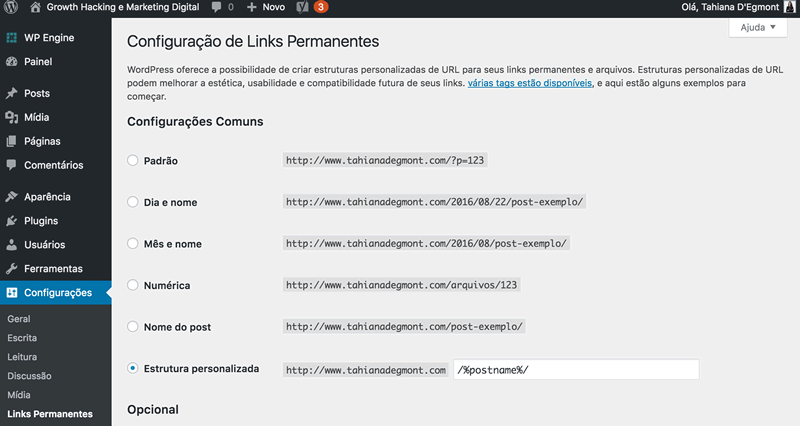Click the Comentários bubble icon in sidebar
The height and width of the screenshot is (426, 800).
point(12,165)
